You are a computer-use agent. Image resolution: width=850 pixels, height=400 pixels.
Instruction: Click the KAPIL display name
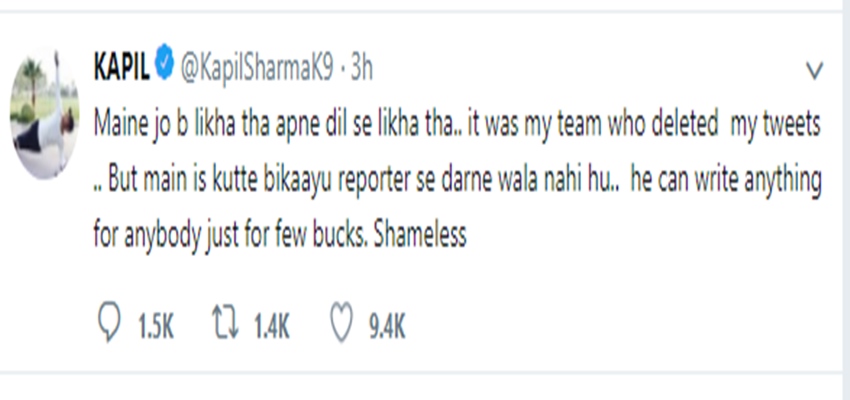pyautogui.click(x=122, y=69)
